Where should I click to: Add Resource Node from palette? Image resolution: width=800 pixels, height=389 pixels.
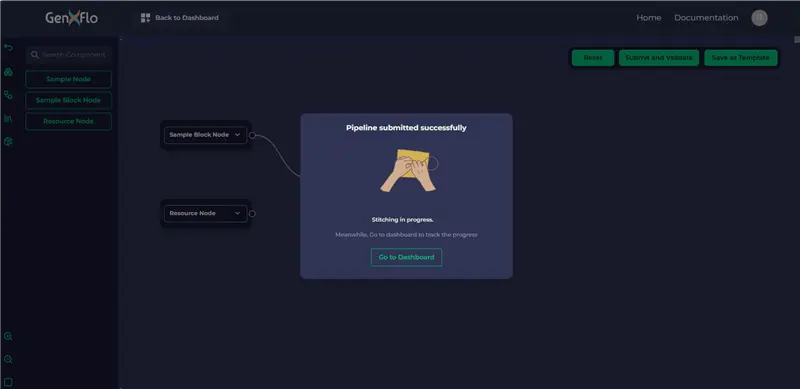point(68,121)
